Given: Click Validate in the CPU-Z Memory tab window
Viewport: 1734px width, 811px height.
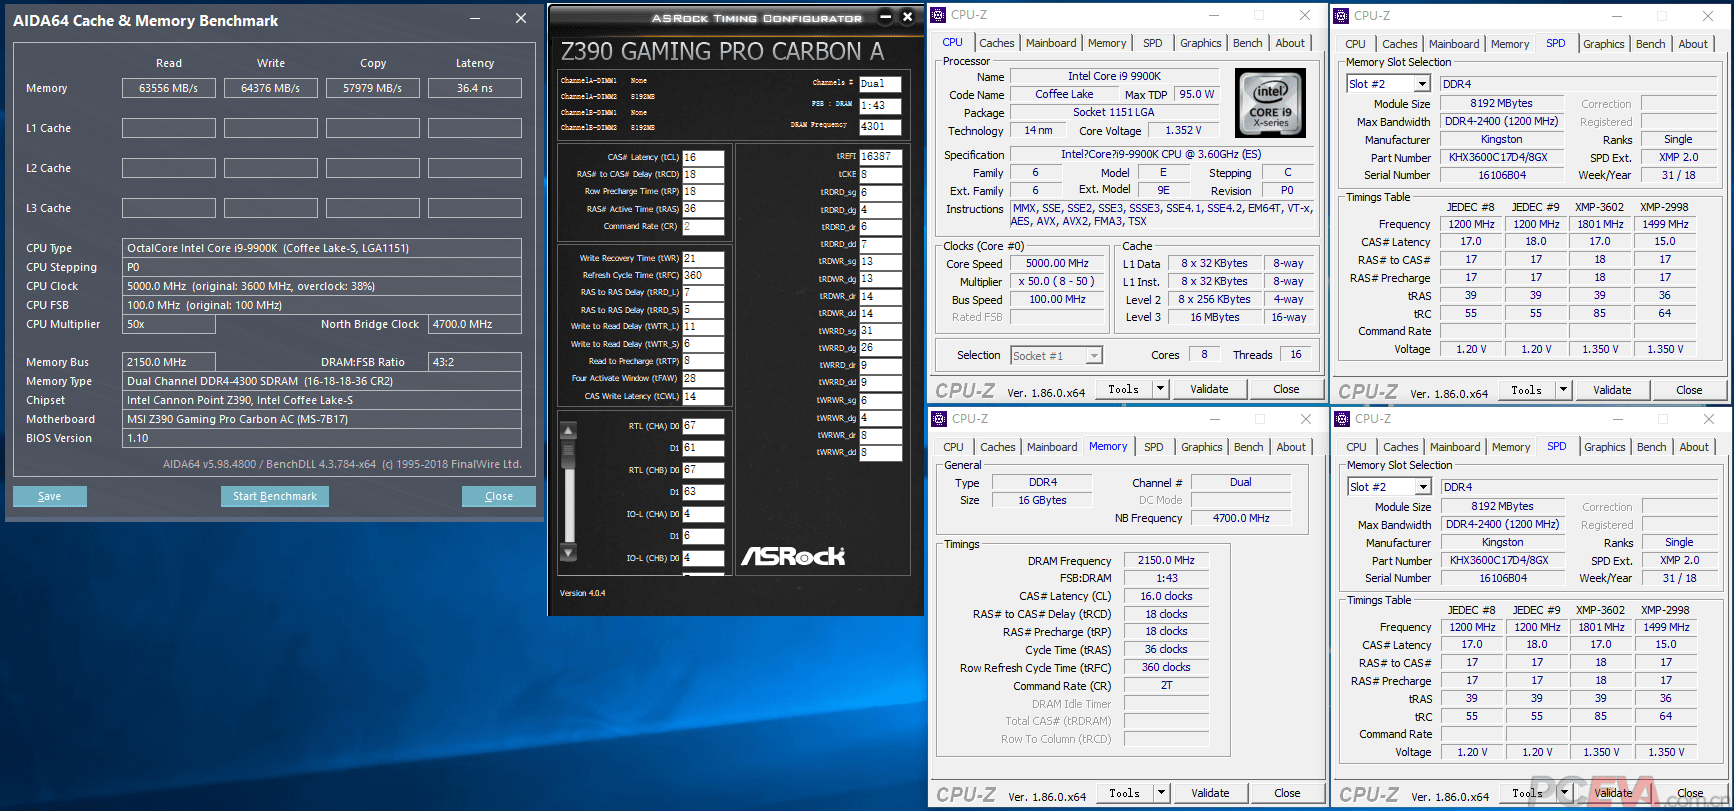Looking at the screenshot, I should coord(1211,793).
